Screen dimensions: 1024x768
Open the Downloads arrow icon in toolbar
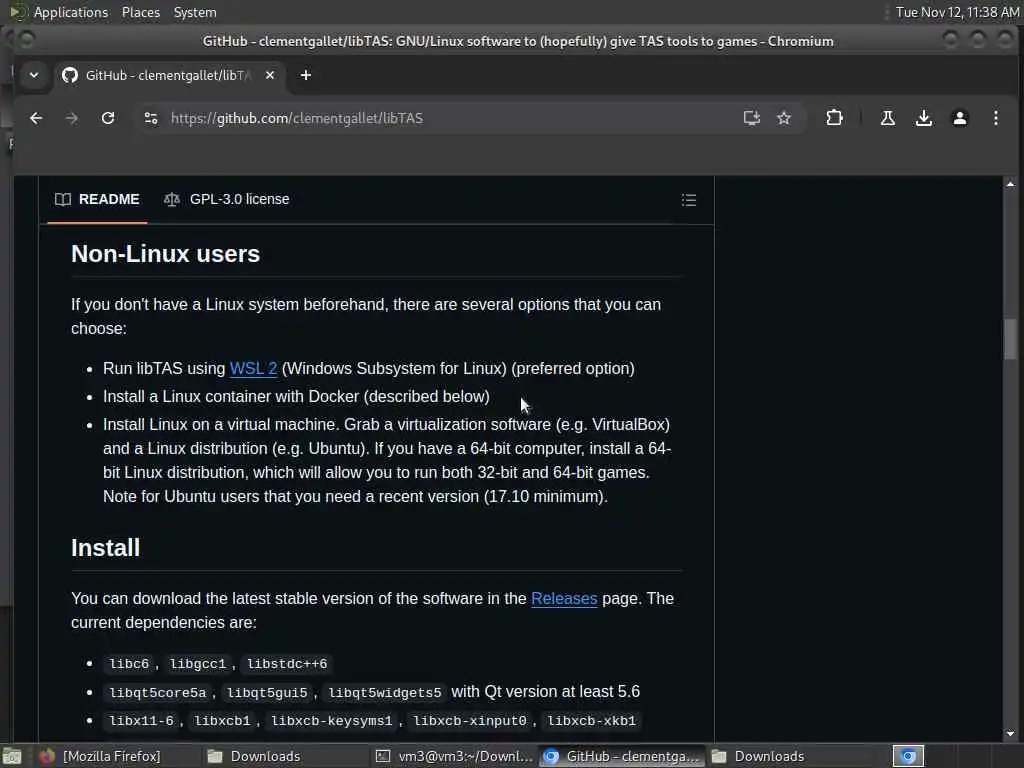(x=923, y=118)
